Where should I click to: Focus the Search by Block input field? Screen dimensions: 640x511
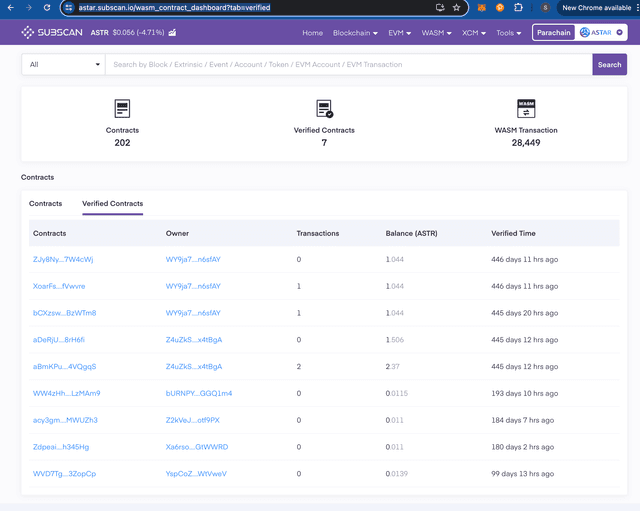(x=349, y=64)
